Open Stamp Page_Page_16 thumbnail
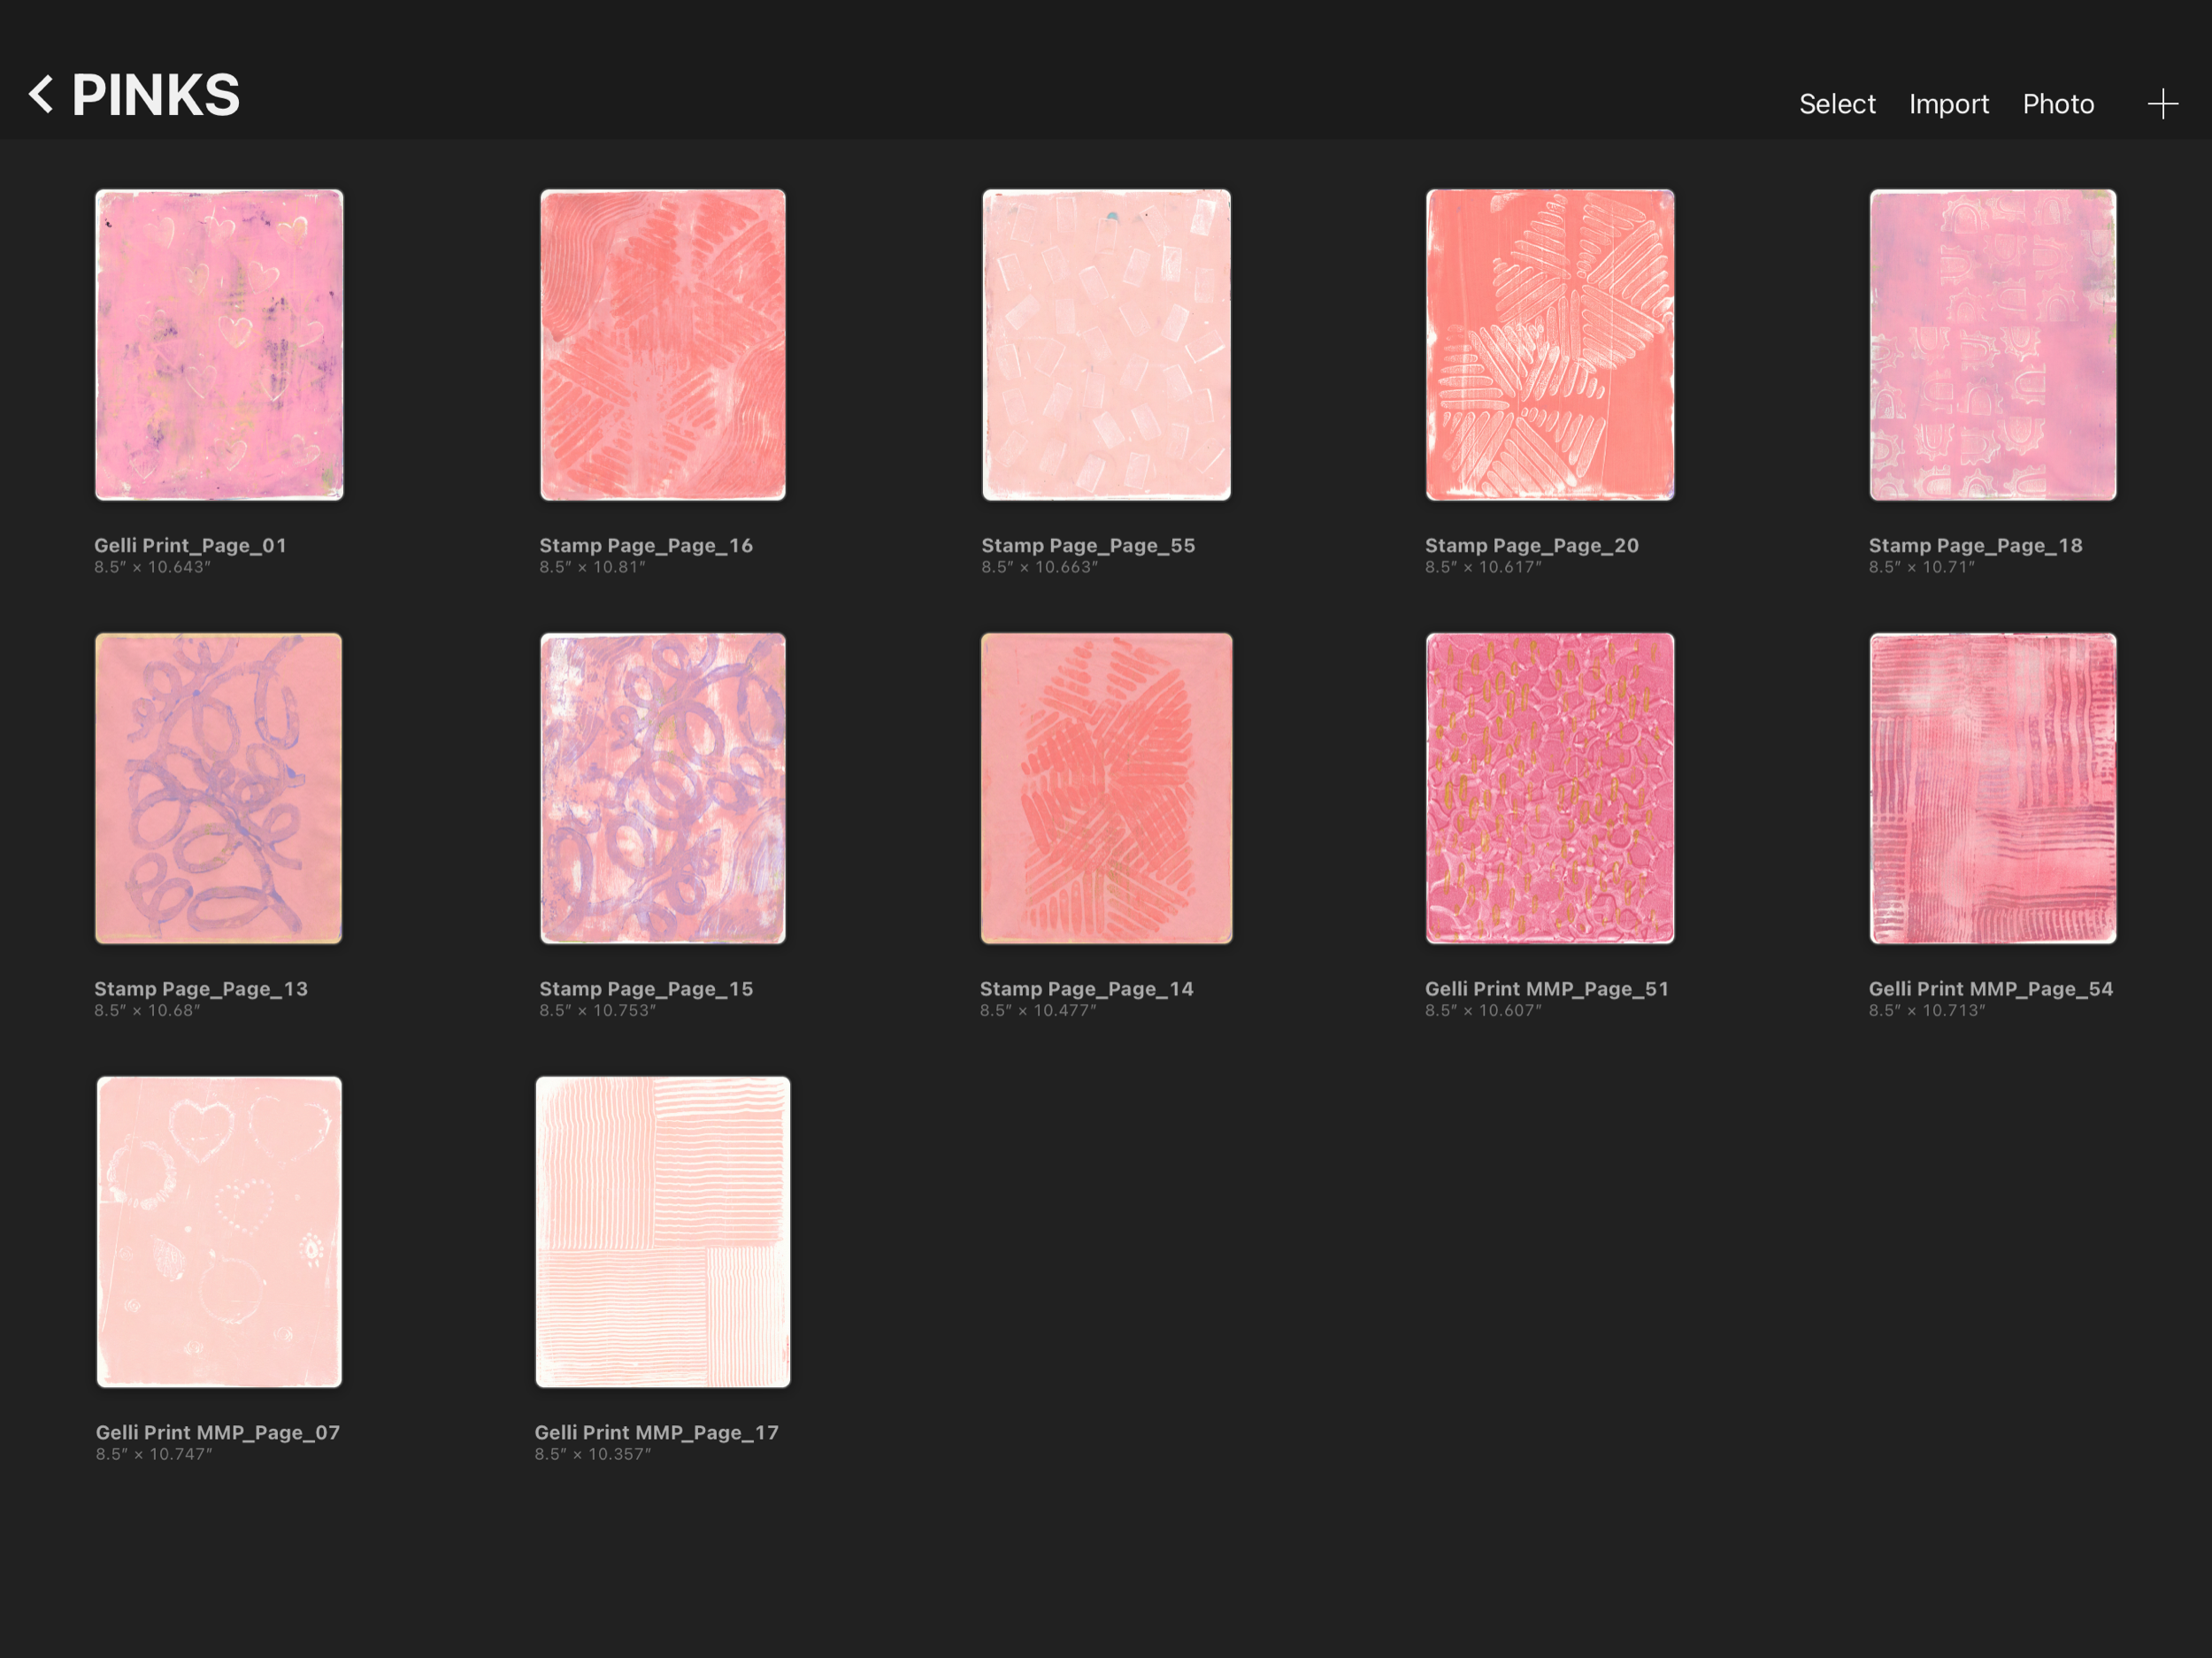The image size is (2212, 1658). point(662,345)
